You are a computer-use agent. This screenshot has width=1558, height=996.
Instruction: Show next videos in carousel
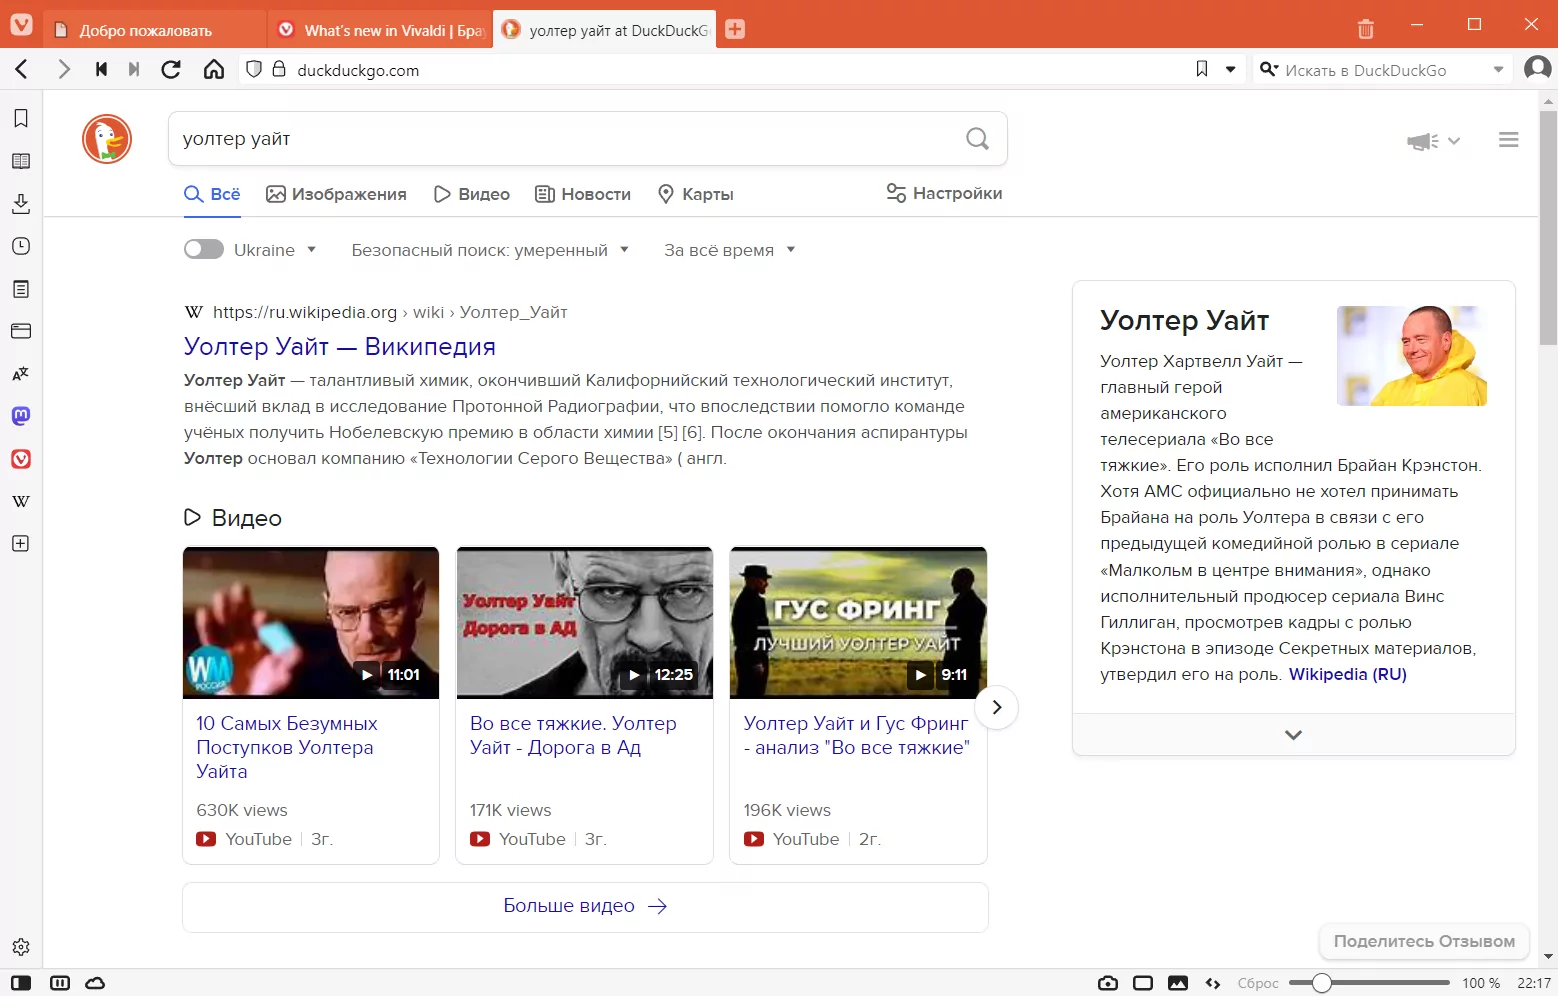[996, 707]
